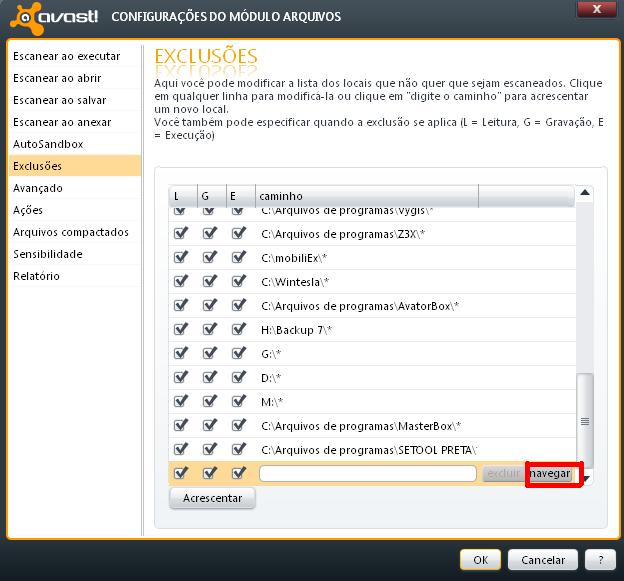Image resolution: width=624 pixels, height=581 pixels.
Task: Toggle G checkbox for D:\* row
Action: pyautogui.click(x=210, y=377)
